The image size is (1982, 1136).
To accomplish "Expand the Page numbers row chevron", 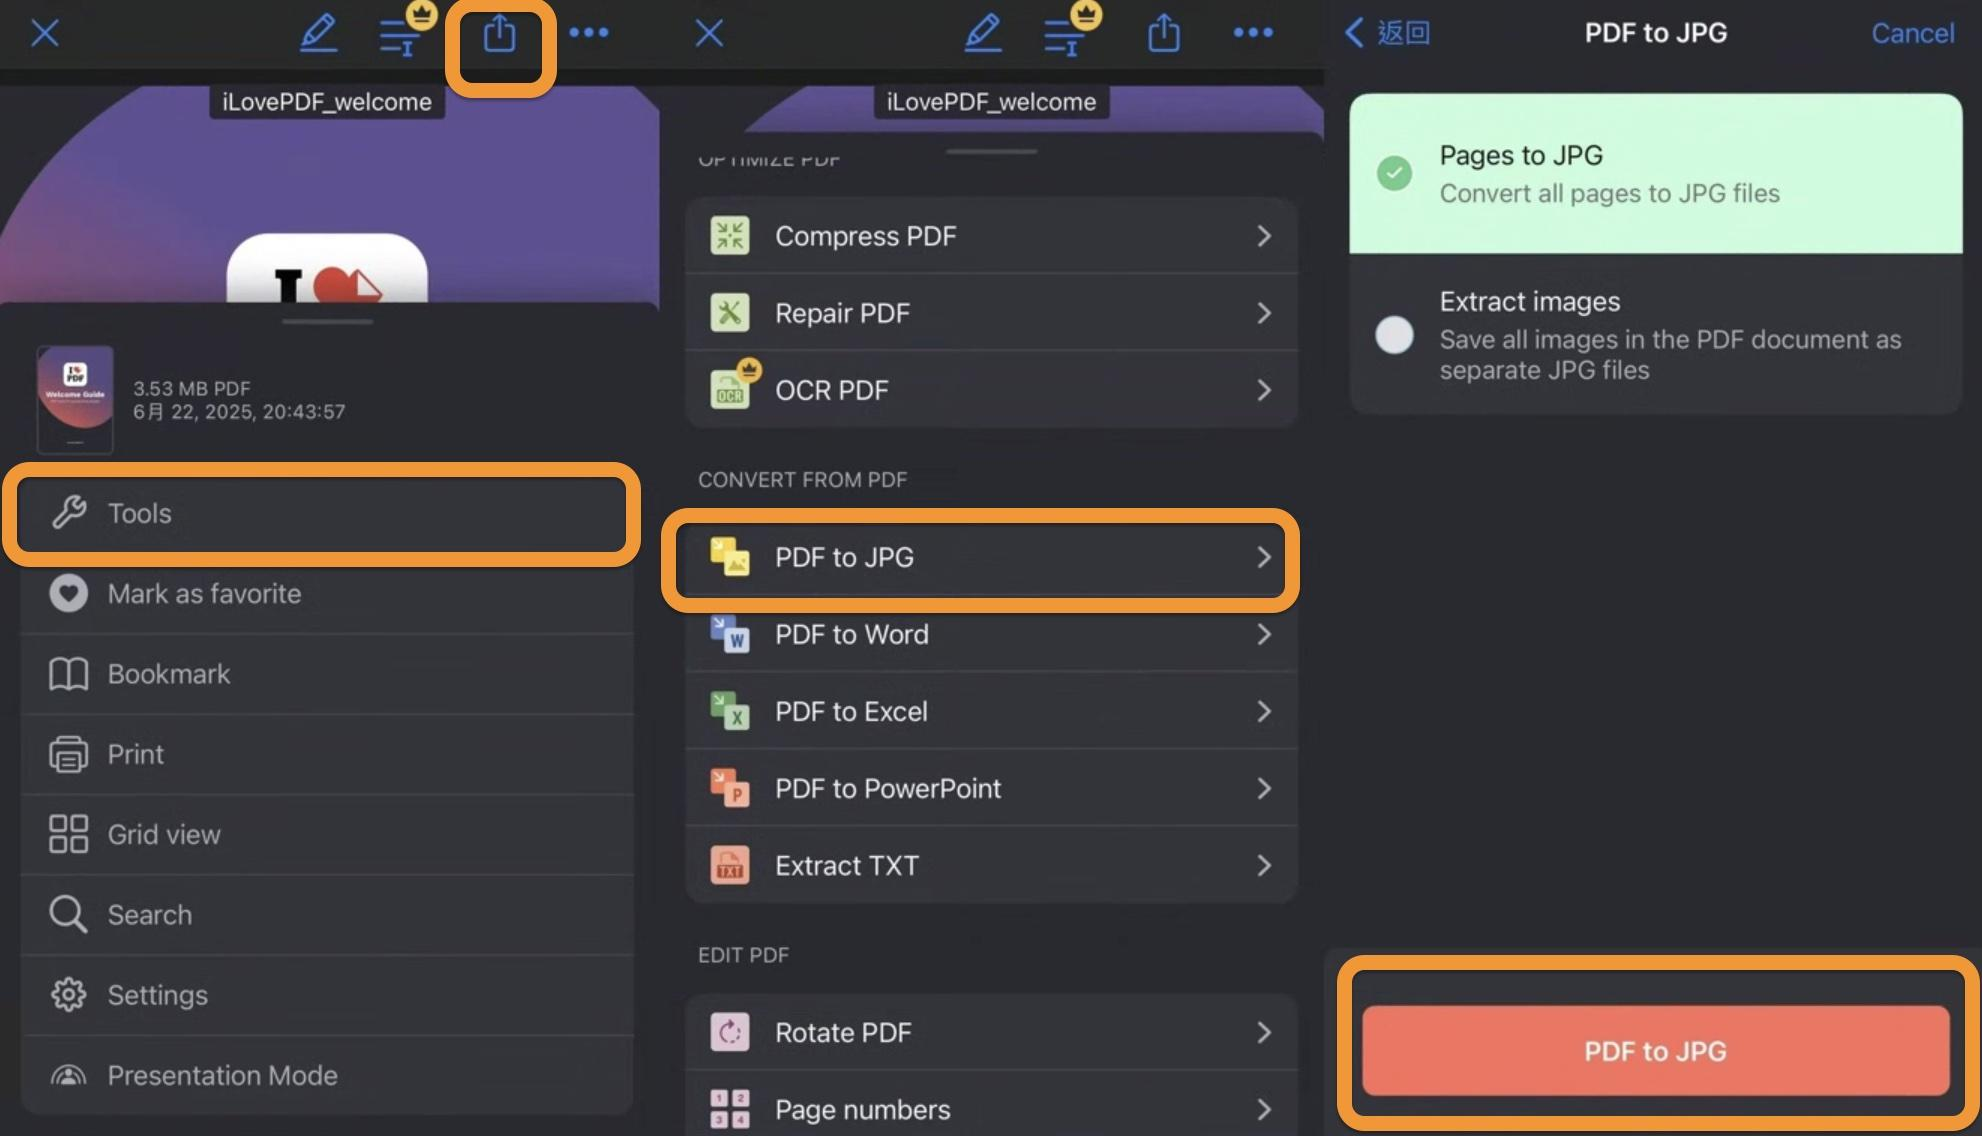I will tap(1264, 1109).
